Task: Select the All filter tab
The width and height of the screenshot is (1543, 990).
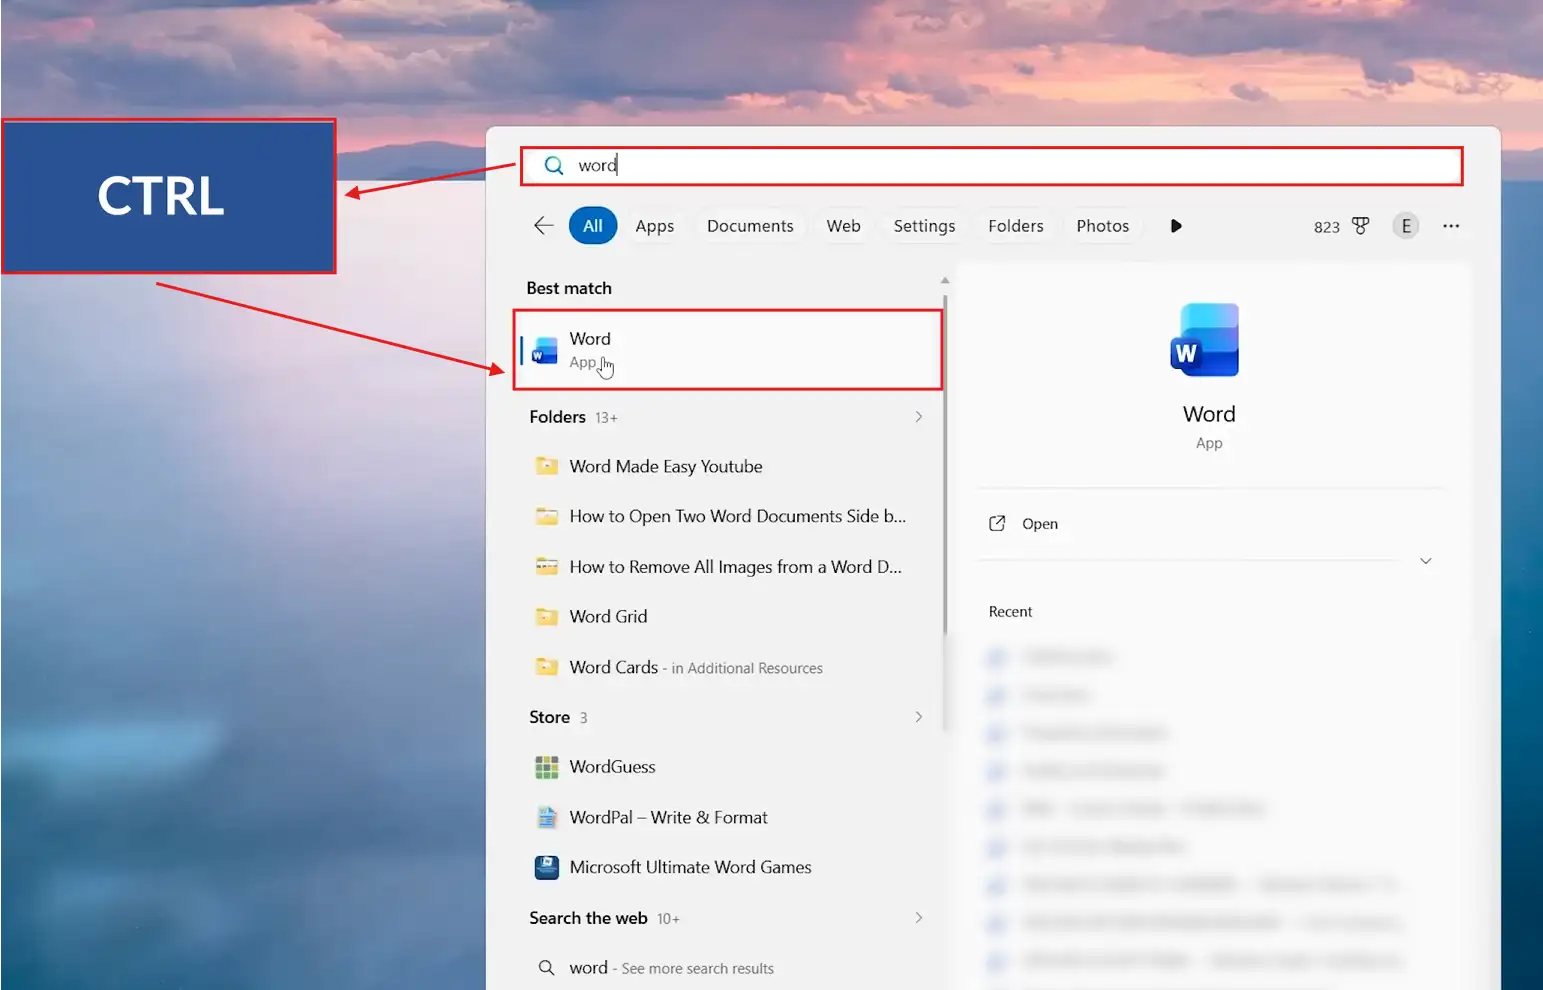Action: tap(593, 226)
